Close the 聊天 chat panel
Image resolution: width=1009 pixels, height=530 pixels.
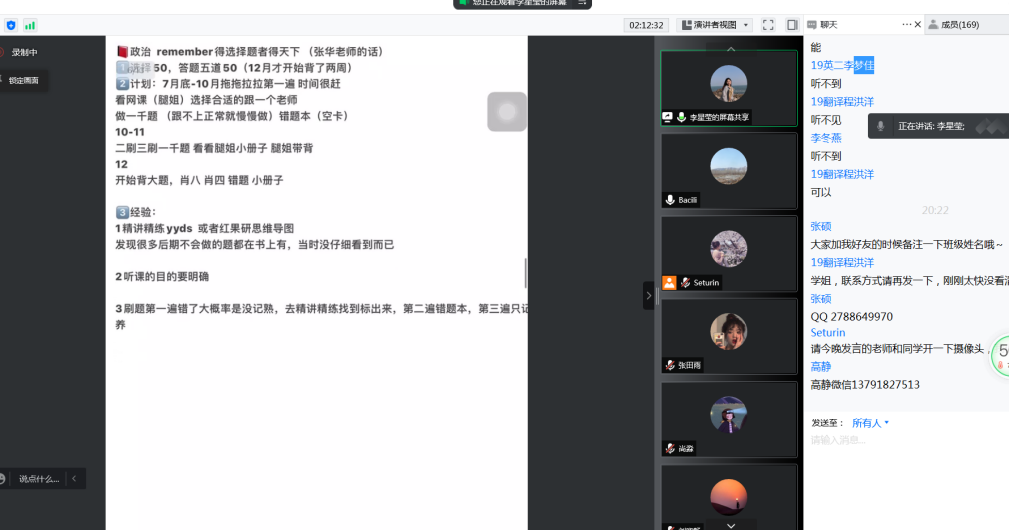918,24
